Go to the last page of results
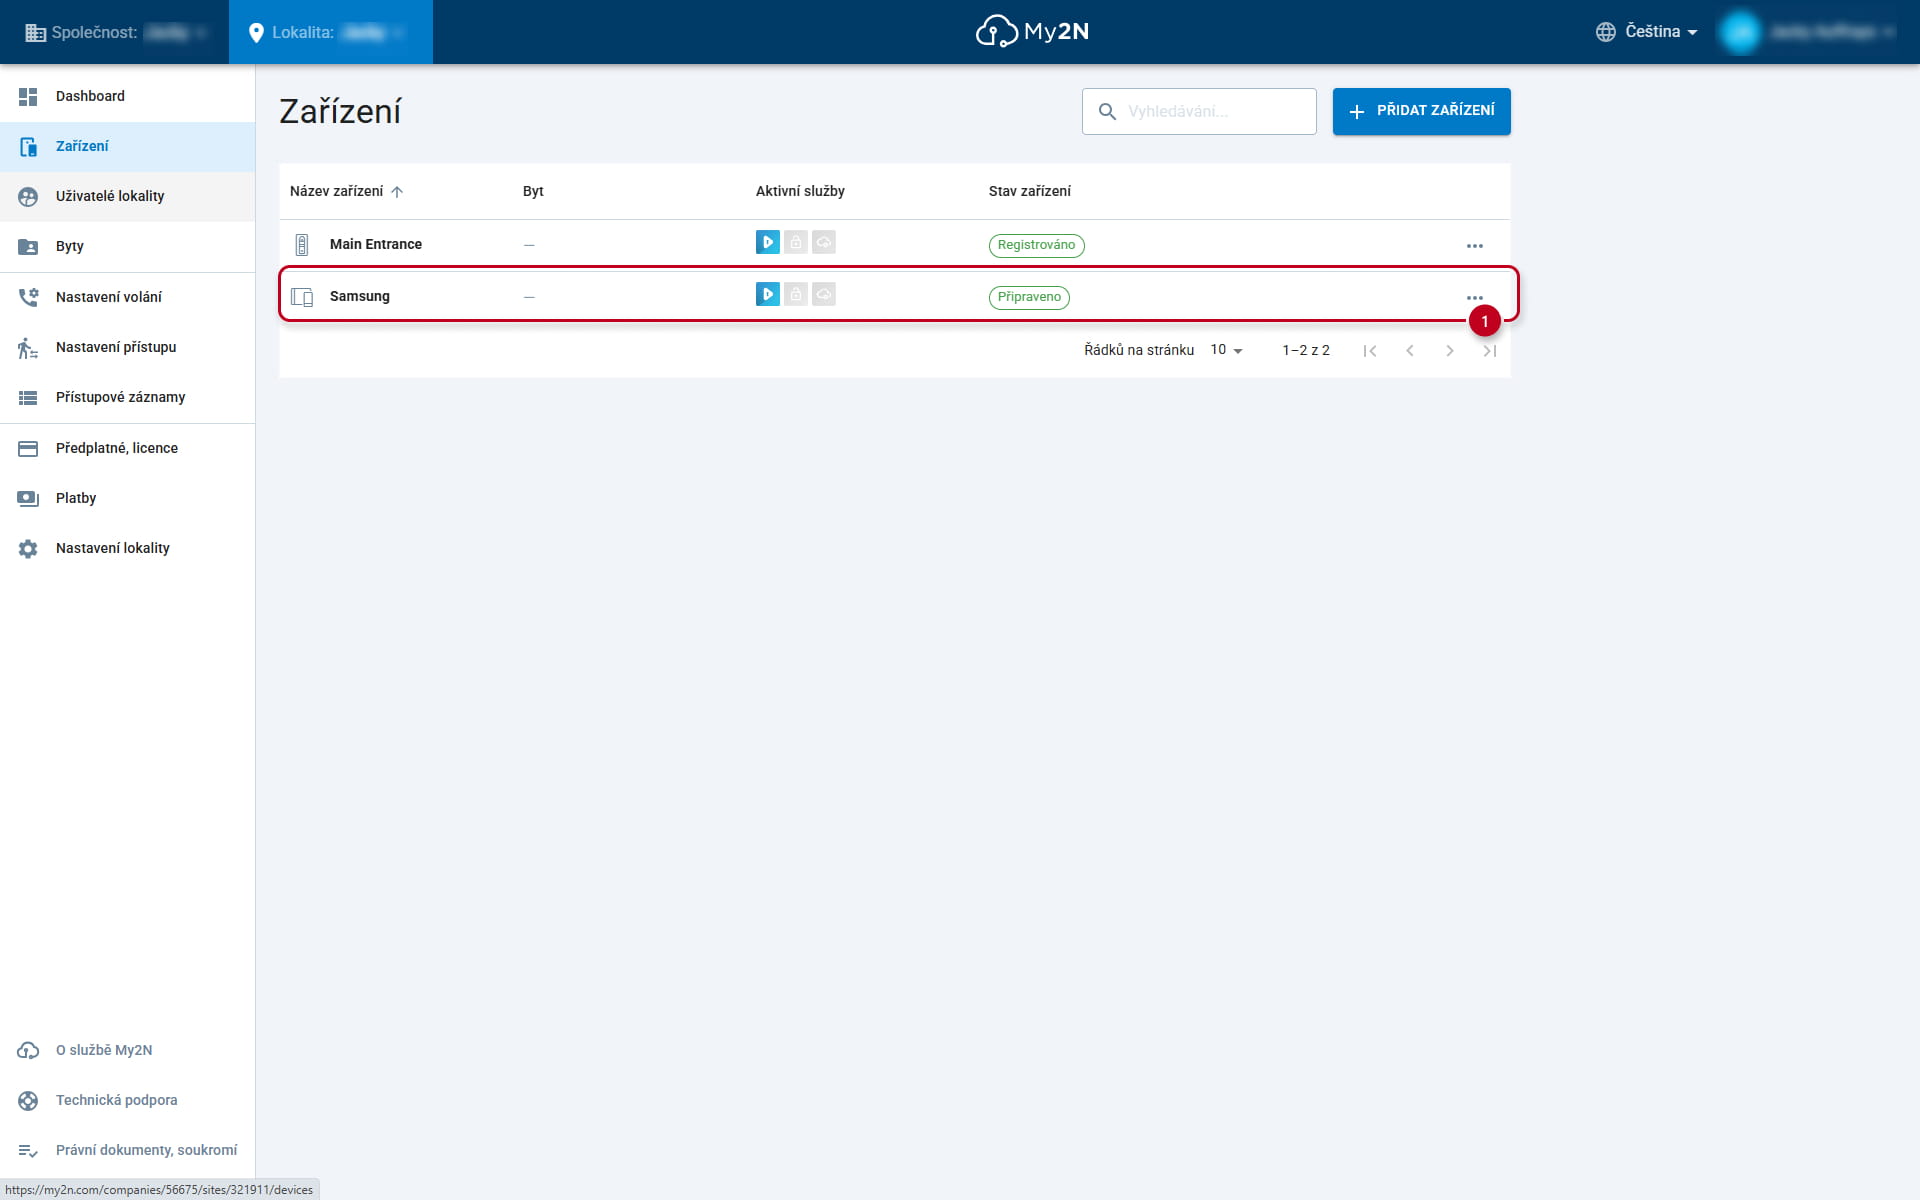Viewport: 1920px width, 1200px height. pyautogui.click(x=1490, y=350)
